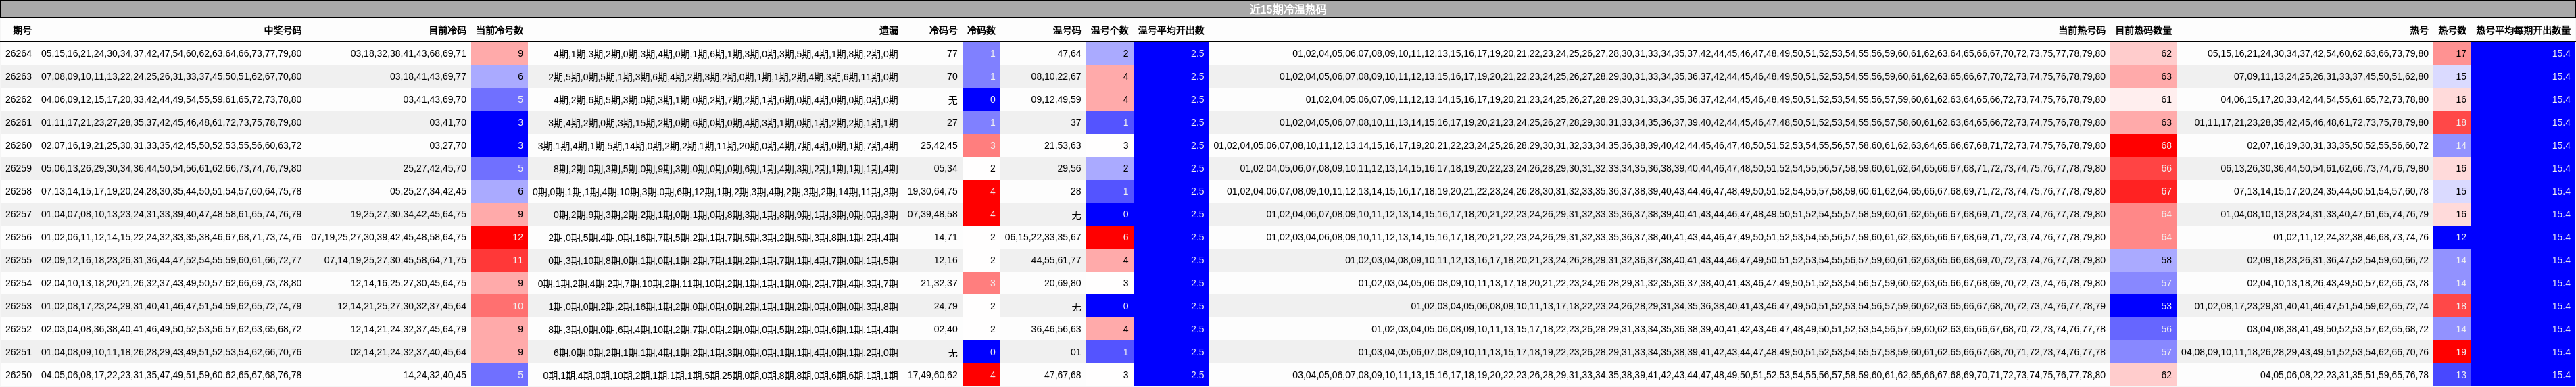The image size is (2576, 387).
Task: Click the 期号 column header
Action: (x=22, y=31)
